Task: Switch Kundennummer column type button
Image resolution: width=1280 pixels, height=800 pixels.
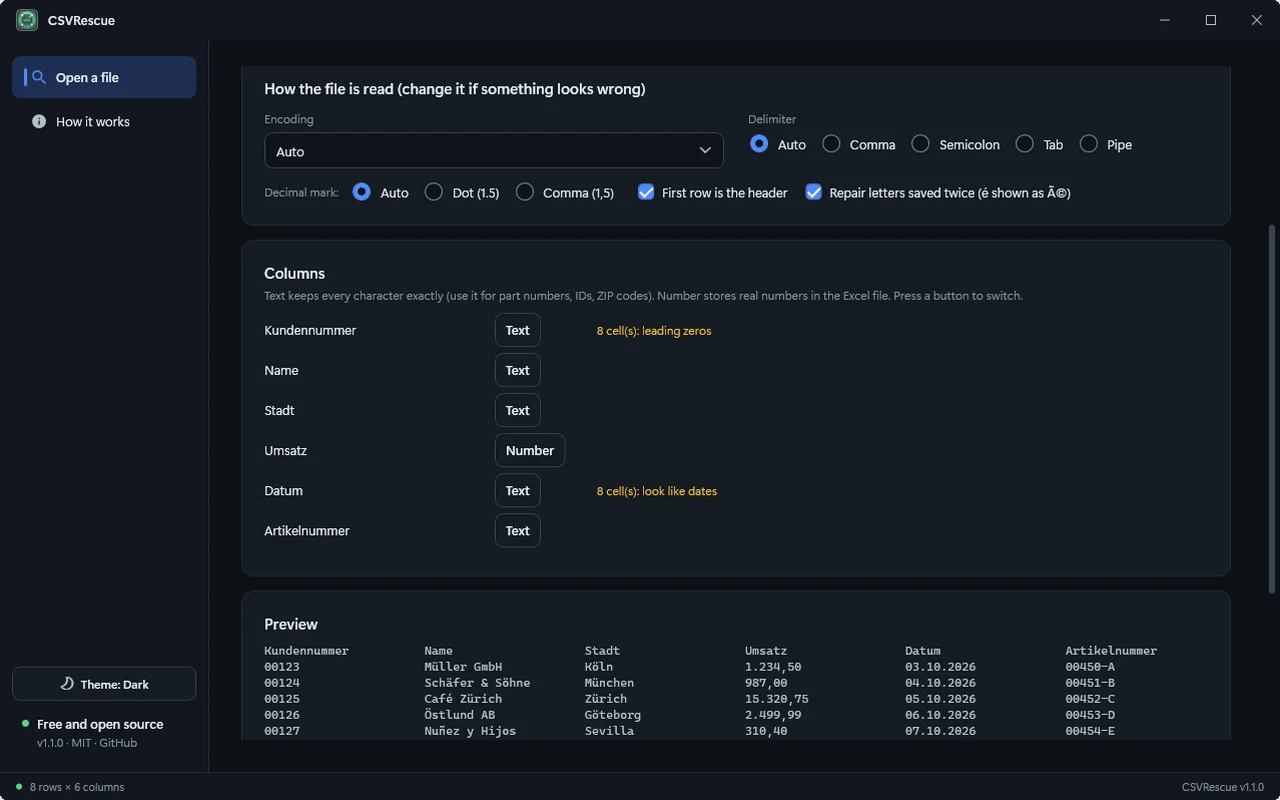Action: (518, 330)
